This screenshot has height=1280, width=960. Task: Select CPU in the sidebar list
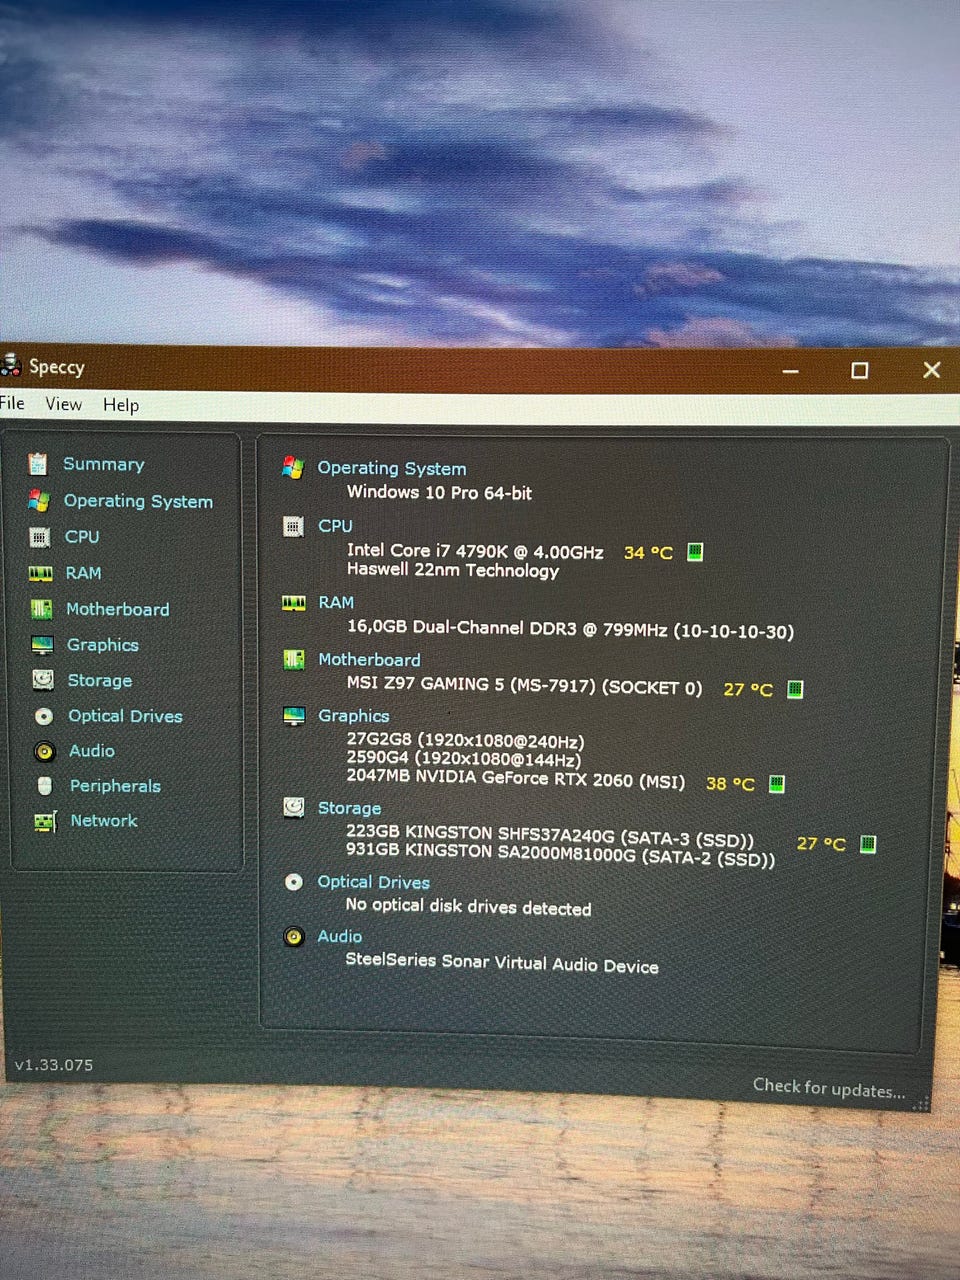(x=81, y=537)
